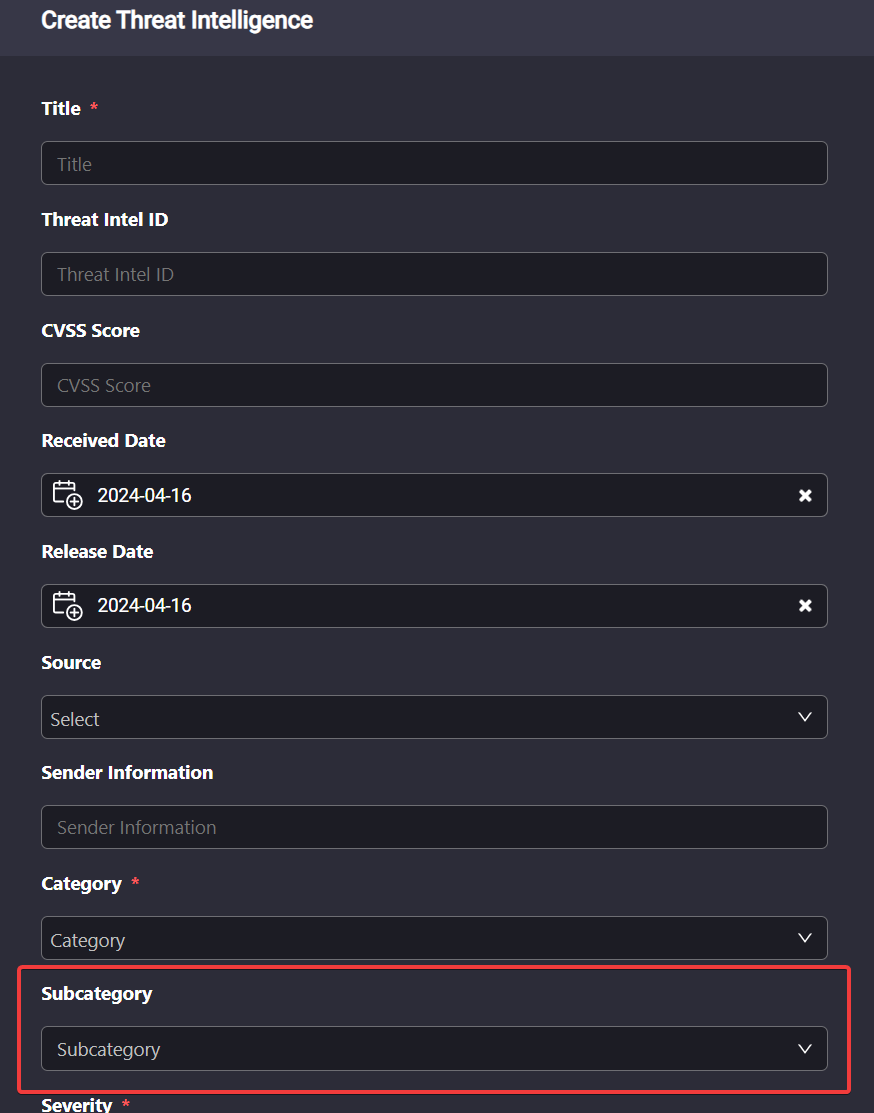Viewport: 874px width, 1113px height.
Task: Click the Create Threat Intelligence heading
Action: 177,21
